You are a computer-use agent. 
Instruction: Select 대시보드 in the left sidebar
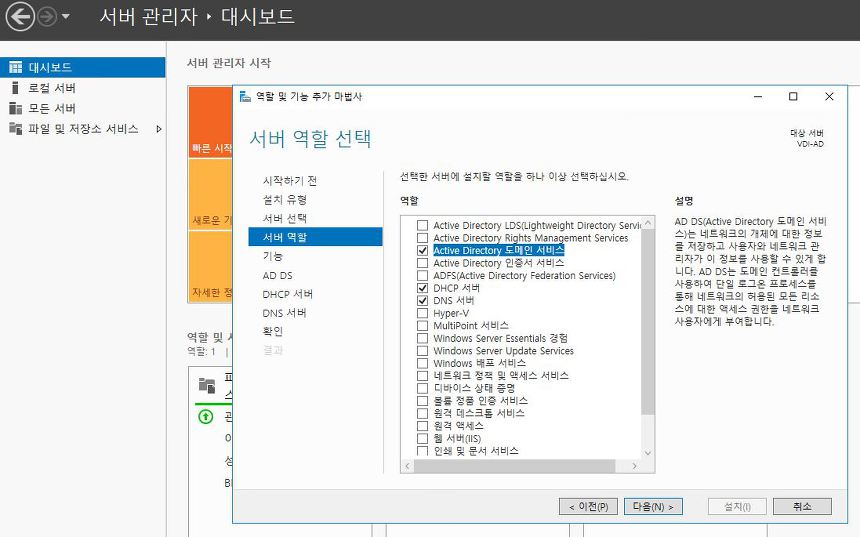(82, 67)
